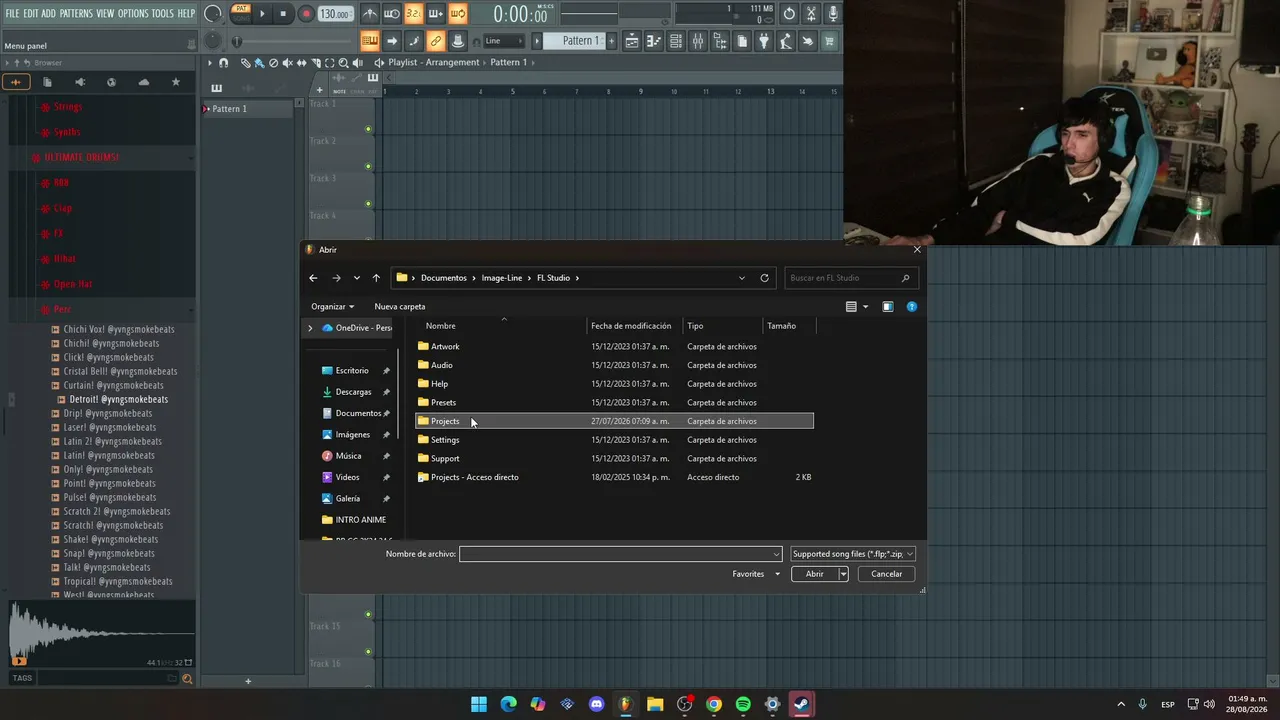The width and height of the screenshot is (1280, 720).
Task: Click the red record button
Action: pyautogui.click(x=306, y=14)
